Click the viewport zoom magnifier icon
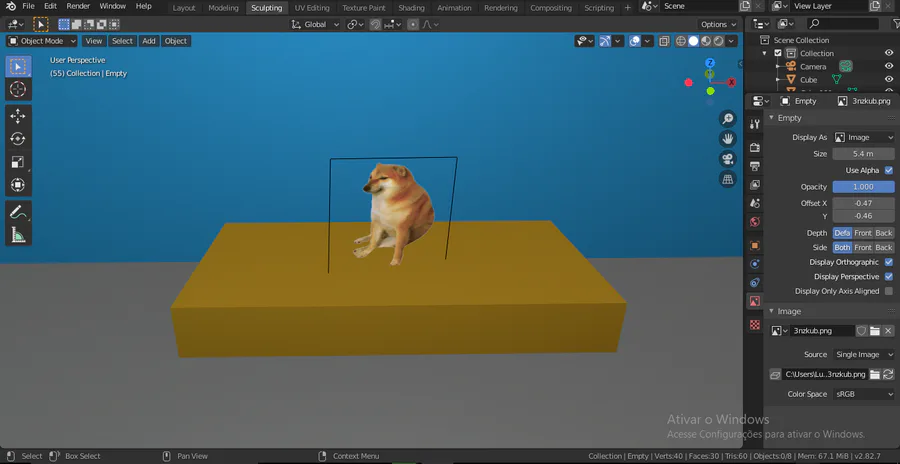Screen dimensions: 900x464 [728, 119]
